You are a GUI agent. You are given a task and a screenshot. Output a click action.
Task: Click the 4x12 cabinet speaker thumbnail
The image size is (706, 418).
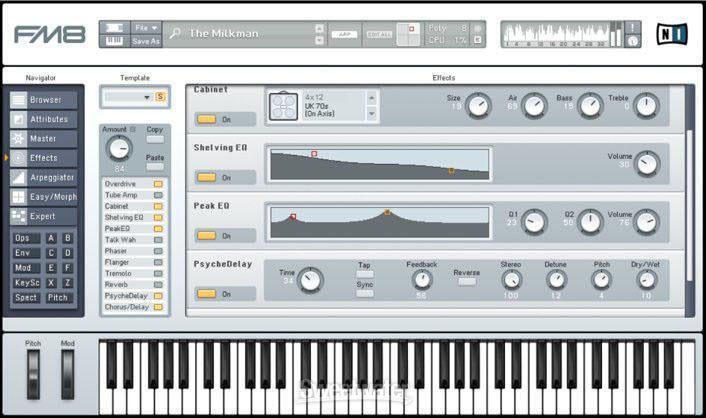tap(283, 106)
